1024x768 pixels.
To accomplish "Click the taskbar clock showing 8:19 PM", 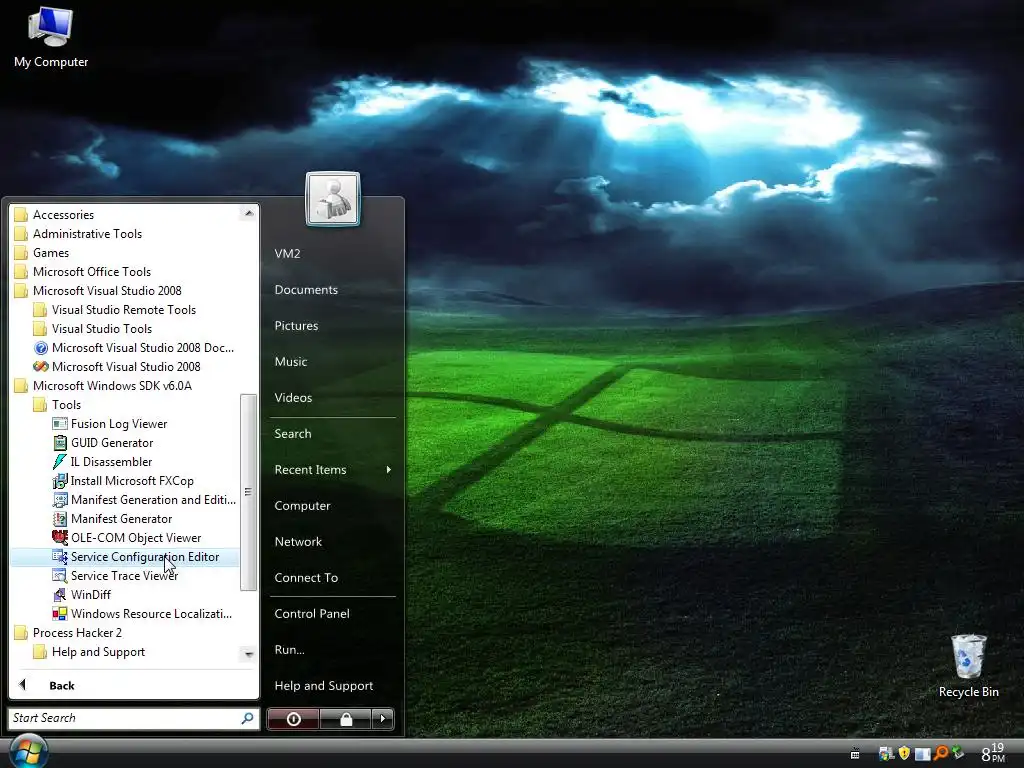I will [x=993, y=753].
